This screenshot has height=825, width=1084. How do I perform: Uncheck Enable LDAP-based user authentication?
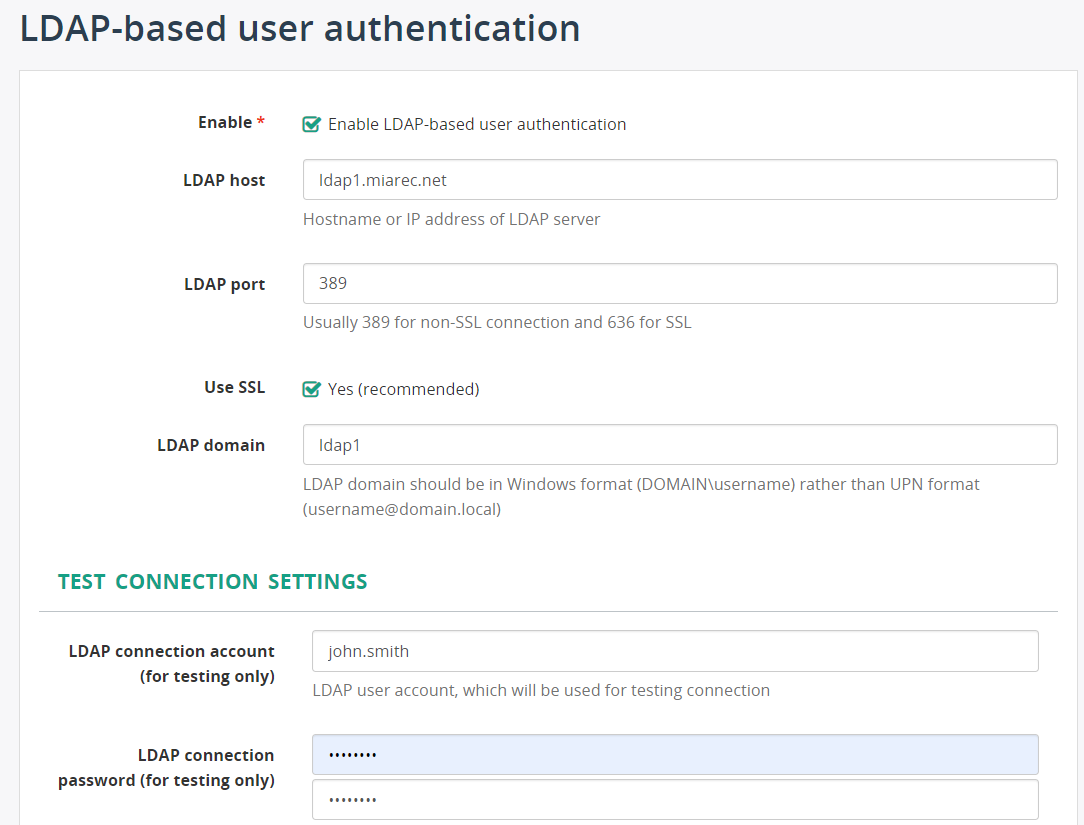[313, 123]
